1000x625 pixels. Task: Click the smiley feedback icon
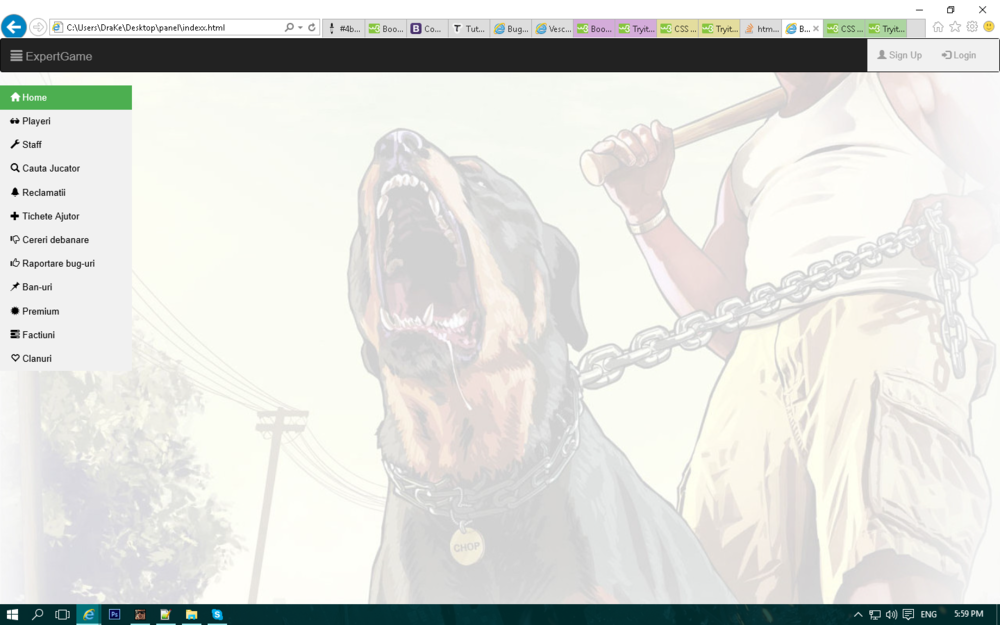pyautogui.click(x=989, y=27)
